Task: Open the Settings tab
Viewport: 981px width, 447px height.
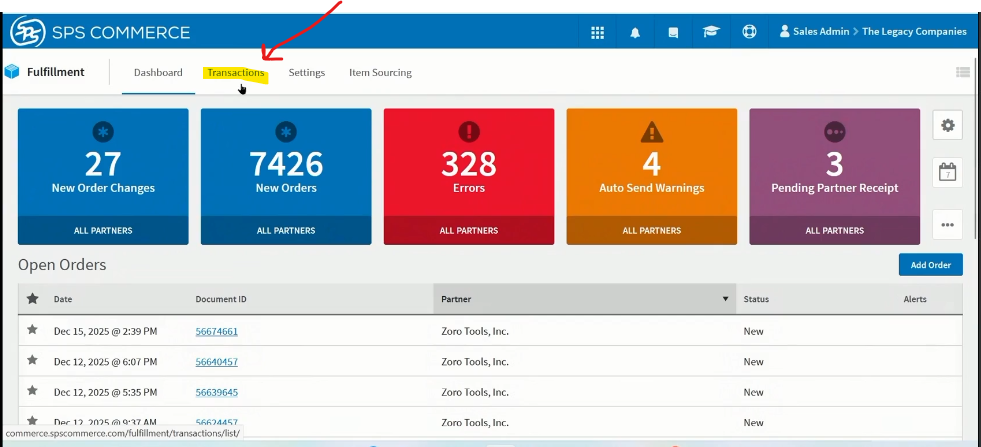Action: (307, 73)
